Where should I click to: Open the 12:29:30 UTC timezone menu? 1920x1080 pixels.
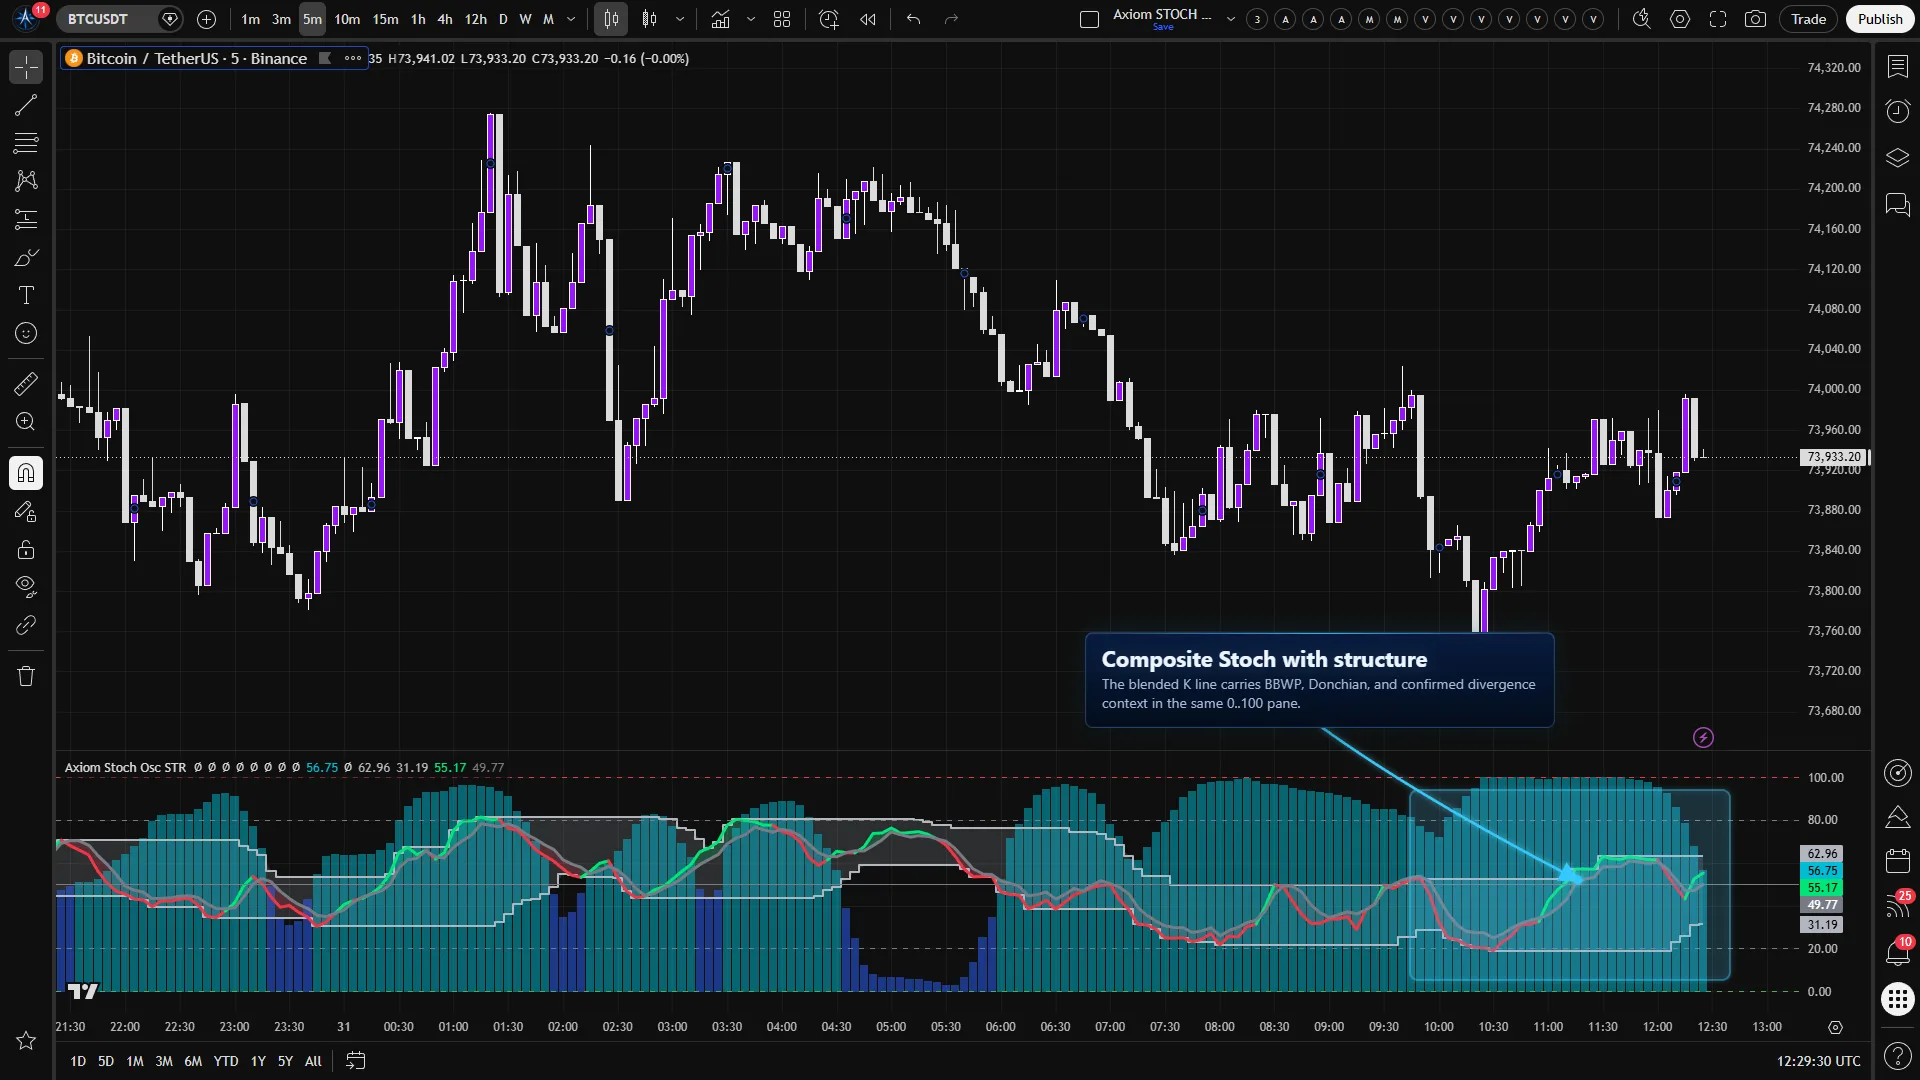[1818, 1061]
